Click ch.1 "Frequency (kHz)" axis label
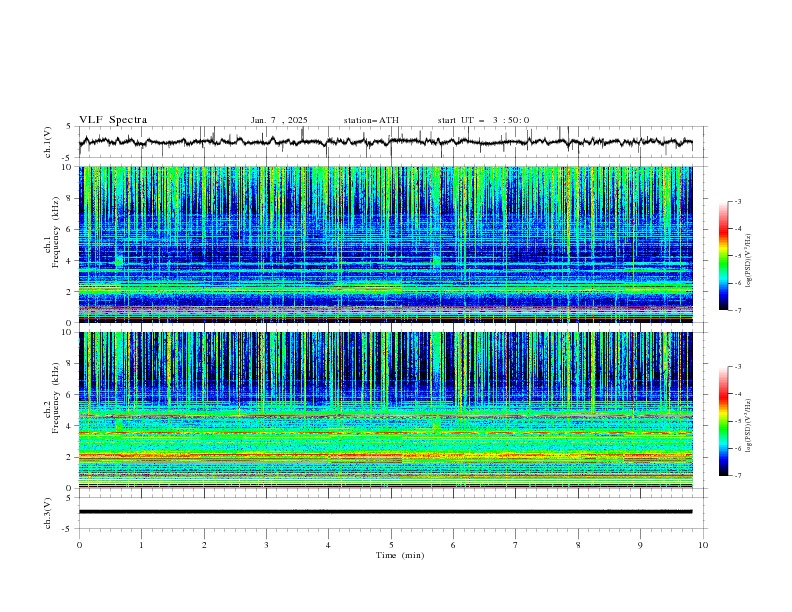The height and width of the screenshot is (612, 792). (56, 233)
